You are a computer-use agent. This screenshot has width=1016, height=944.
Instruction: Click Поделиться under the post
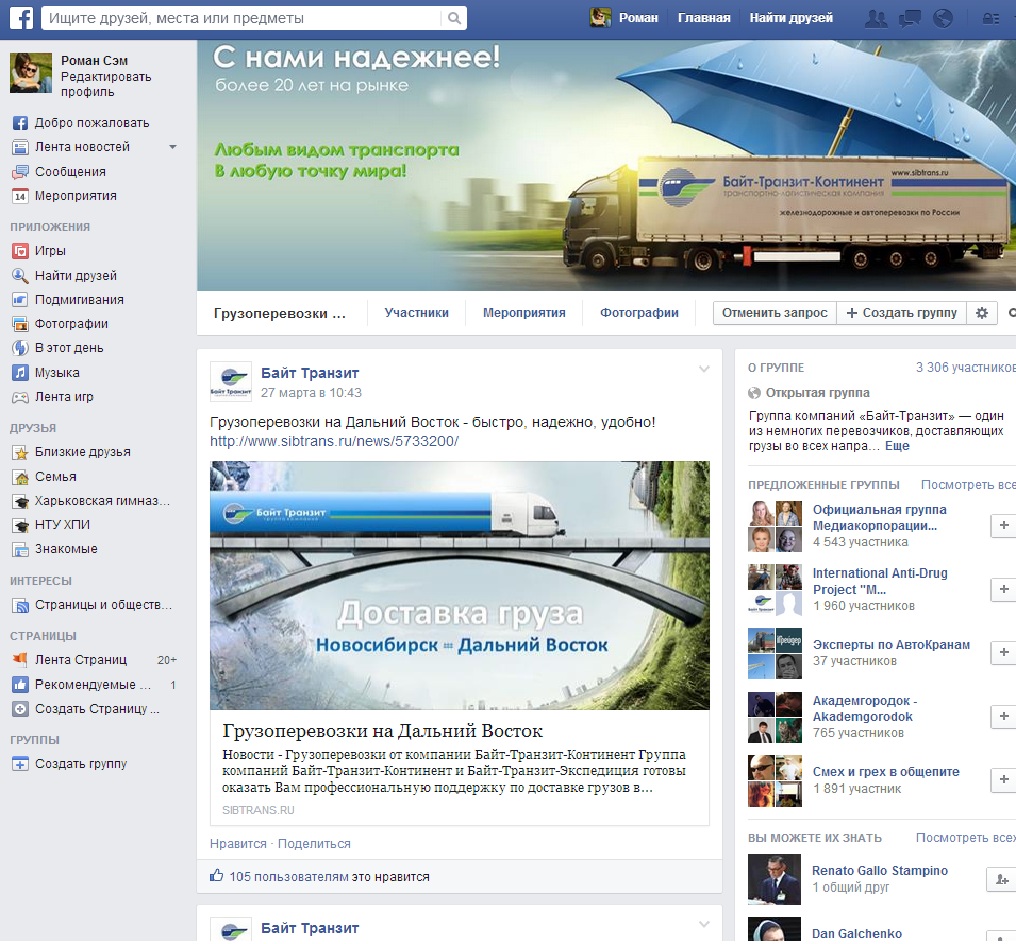(x=314, y=844)
